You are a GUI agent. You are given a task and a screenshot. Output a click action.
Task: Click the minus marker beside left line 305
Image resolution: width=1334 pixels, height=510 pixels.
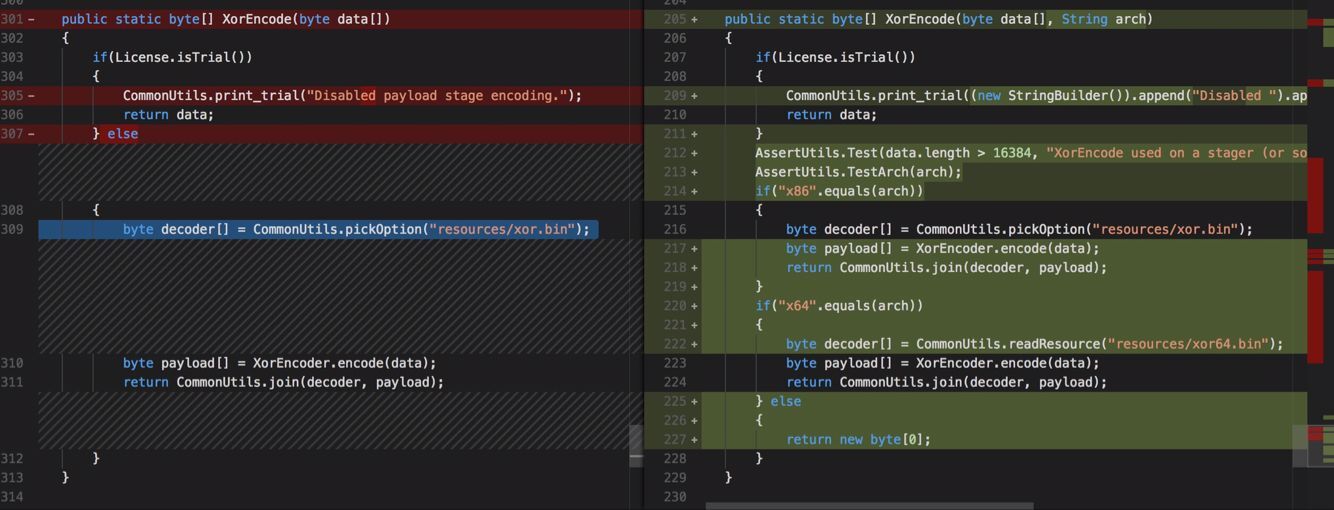point(31,96)
